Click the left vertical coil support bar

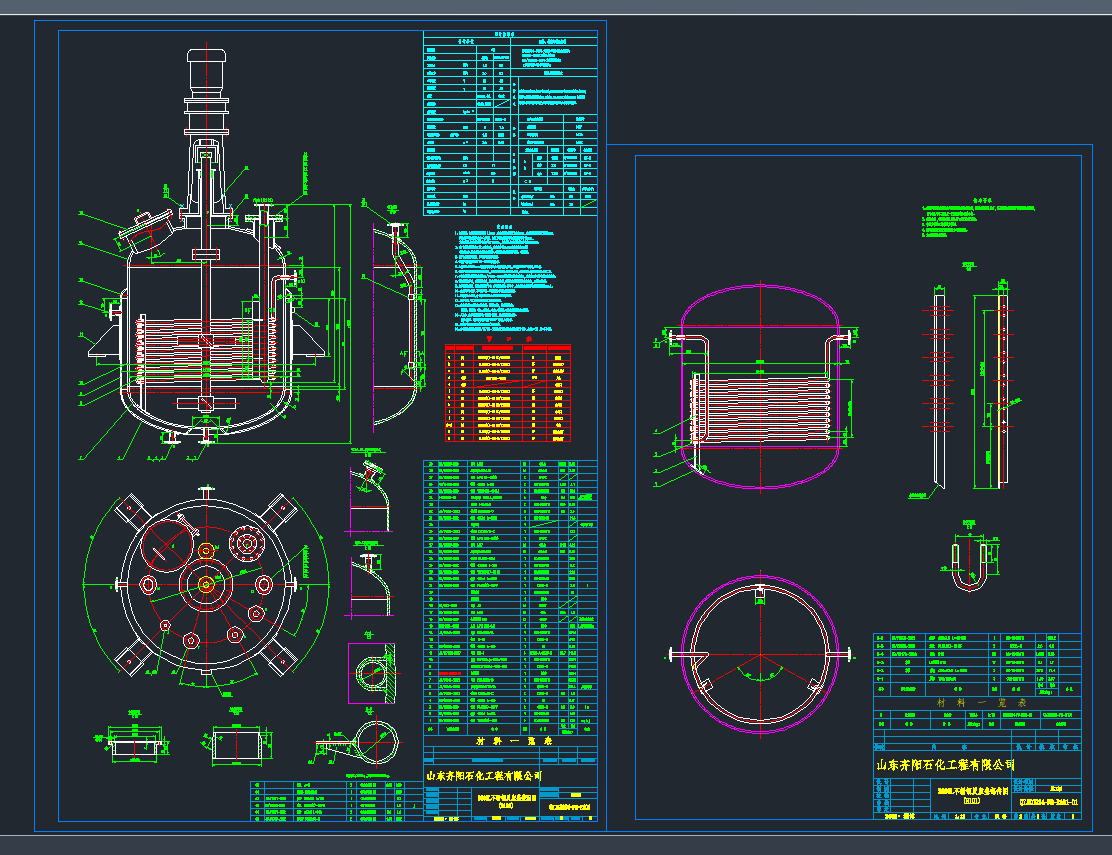click(941, 395)
